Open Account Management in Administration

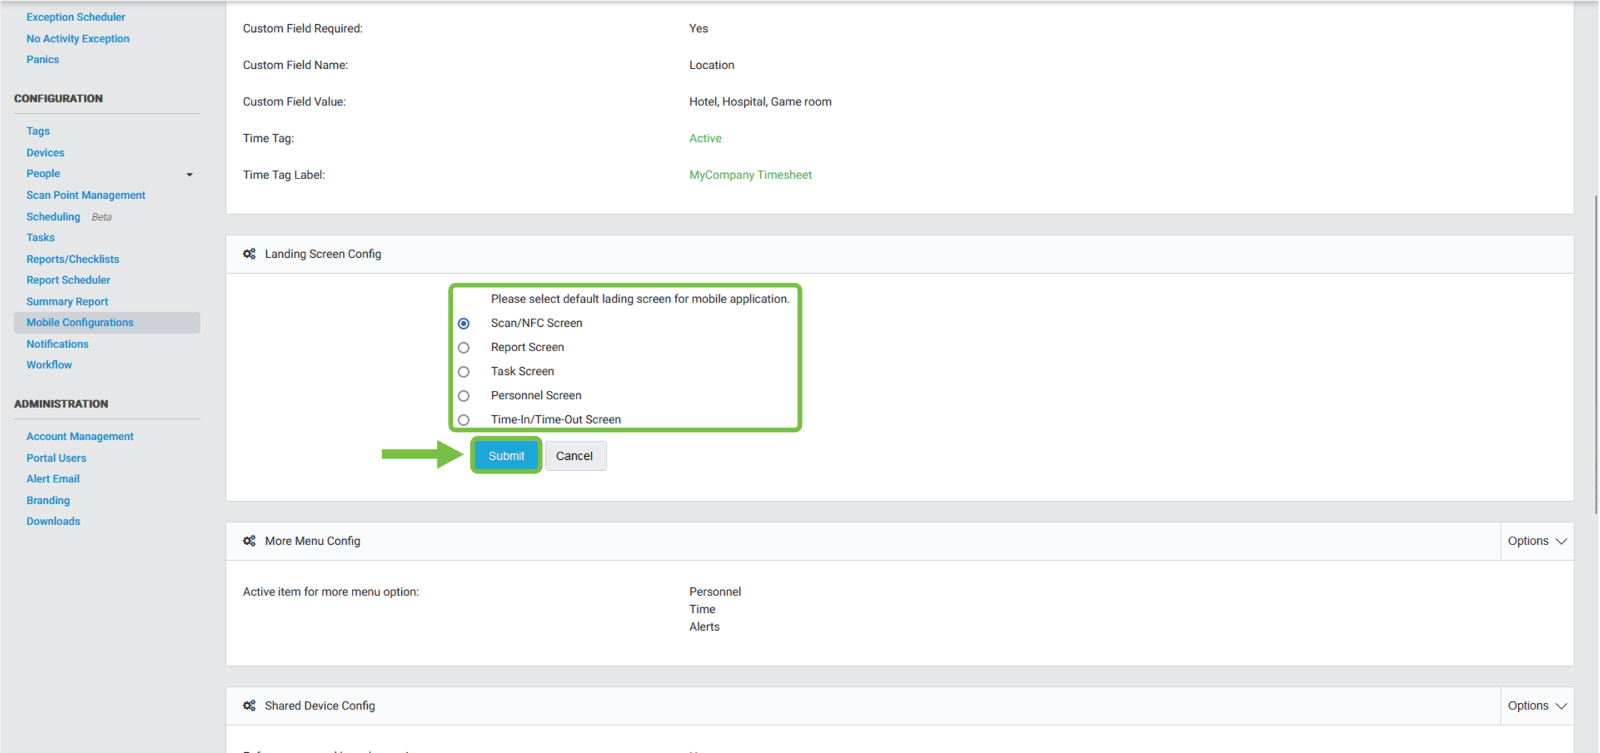coord(80,437)
